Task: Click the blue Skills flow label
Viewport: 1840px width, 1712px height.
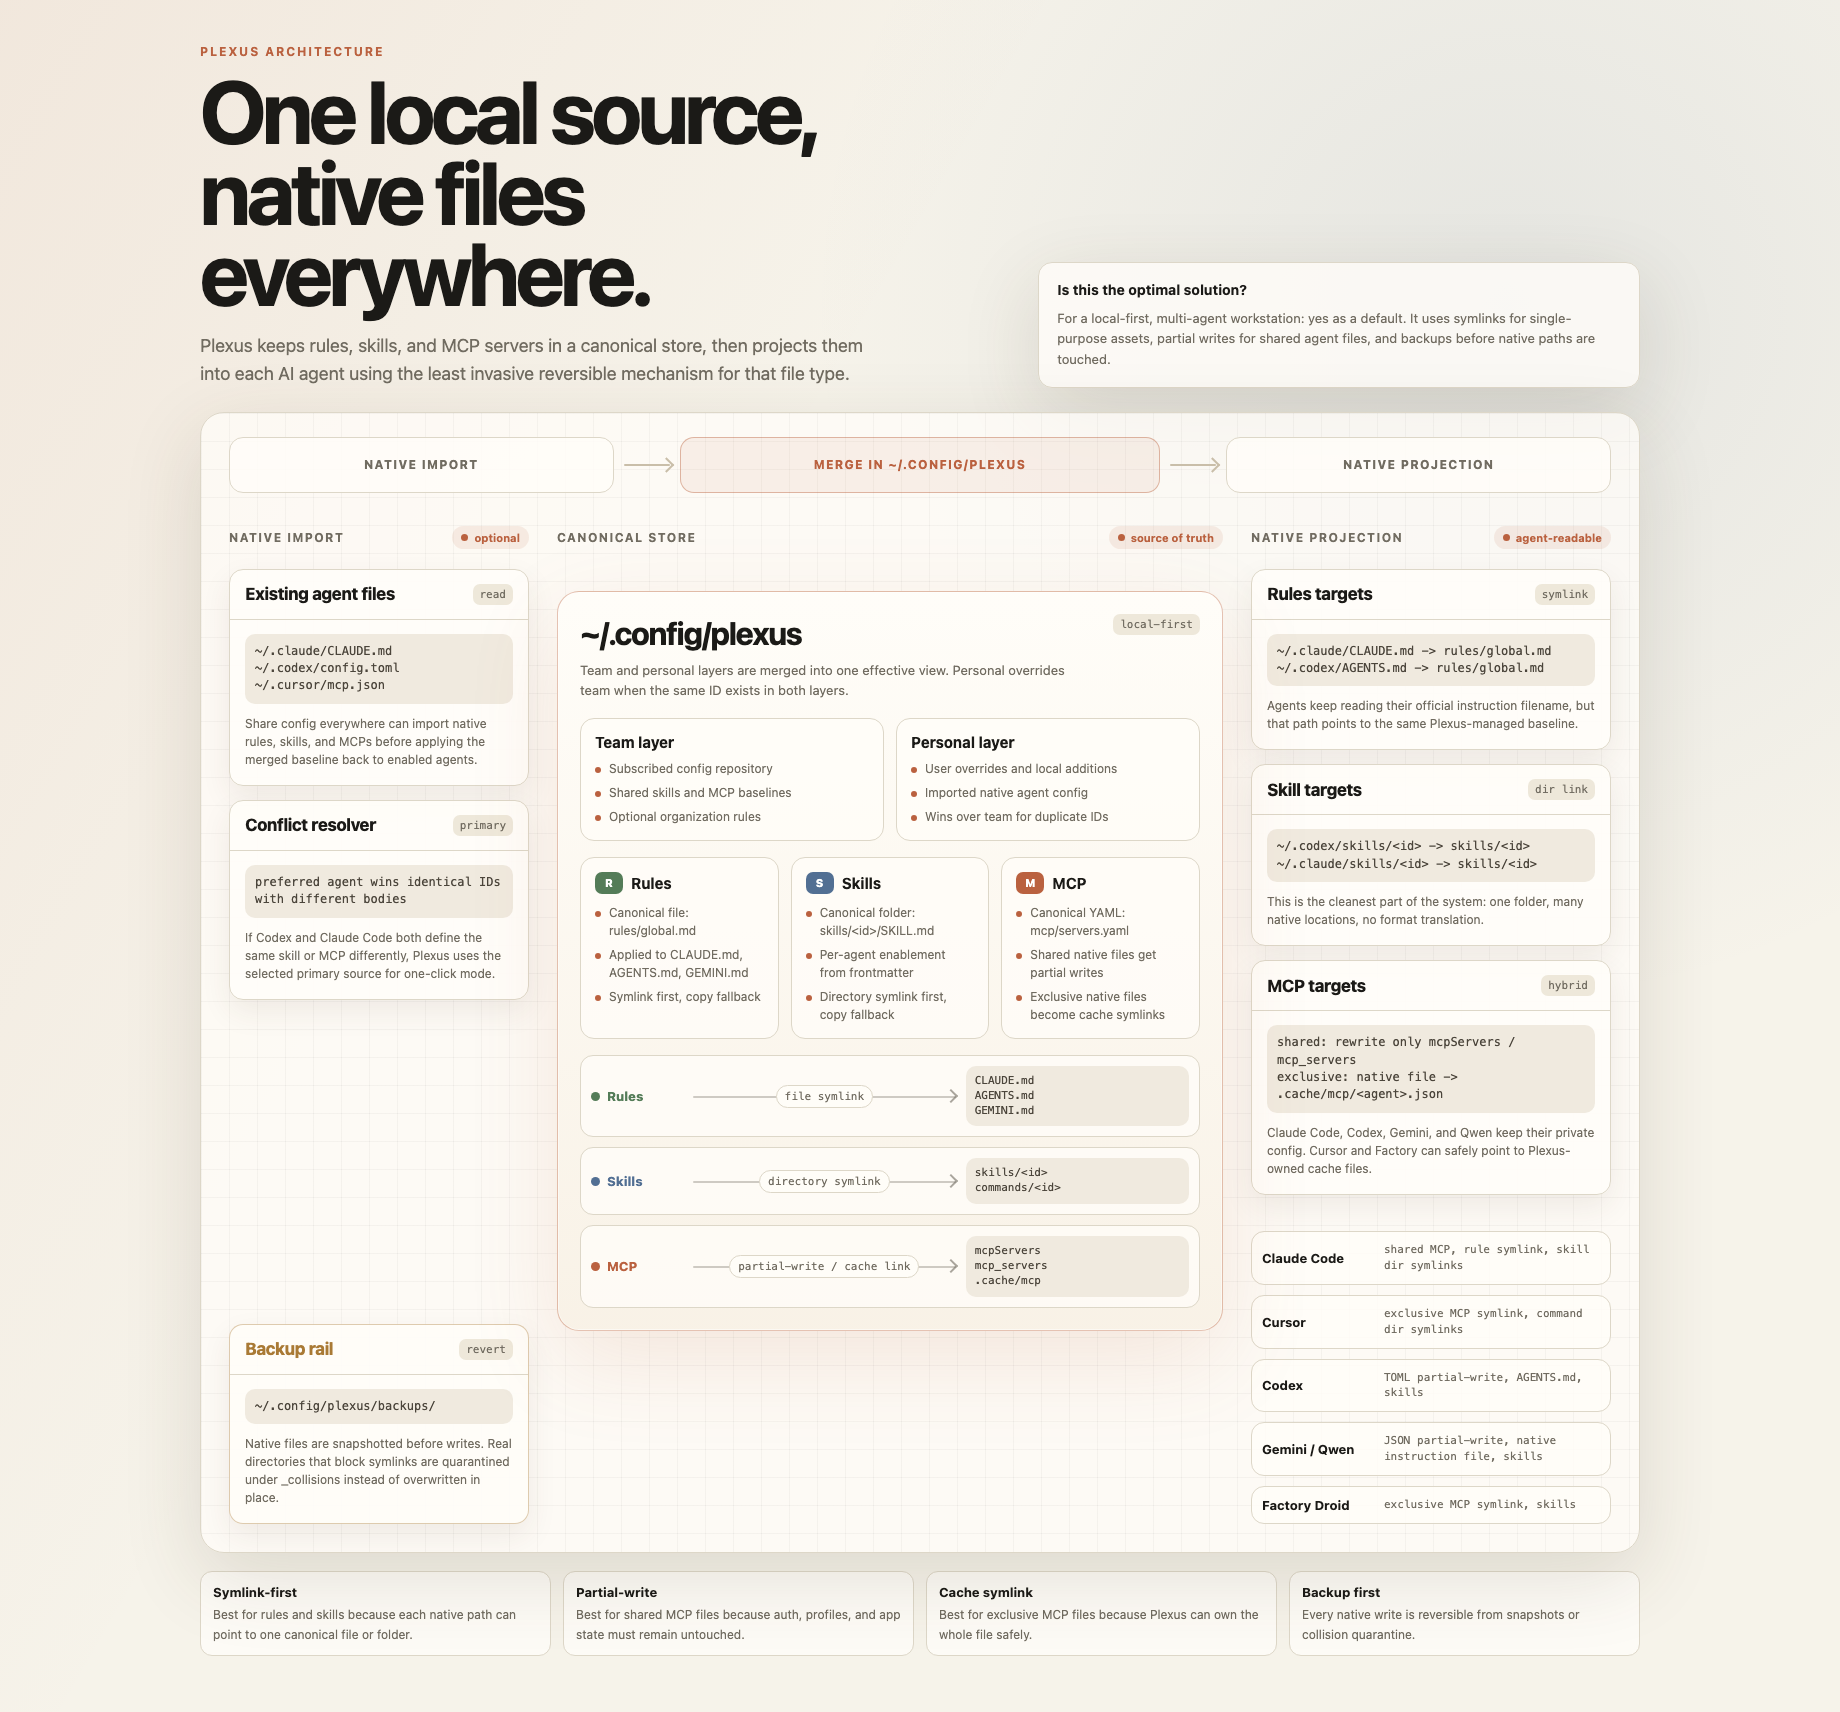Action: point(624,1181)
